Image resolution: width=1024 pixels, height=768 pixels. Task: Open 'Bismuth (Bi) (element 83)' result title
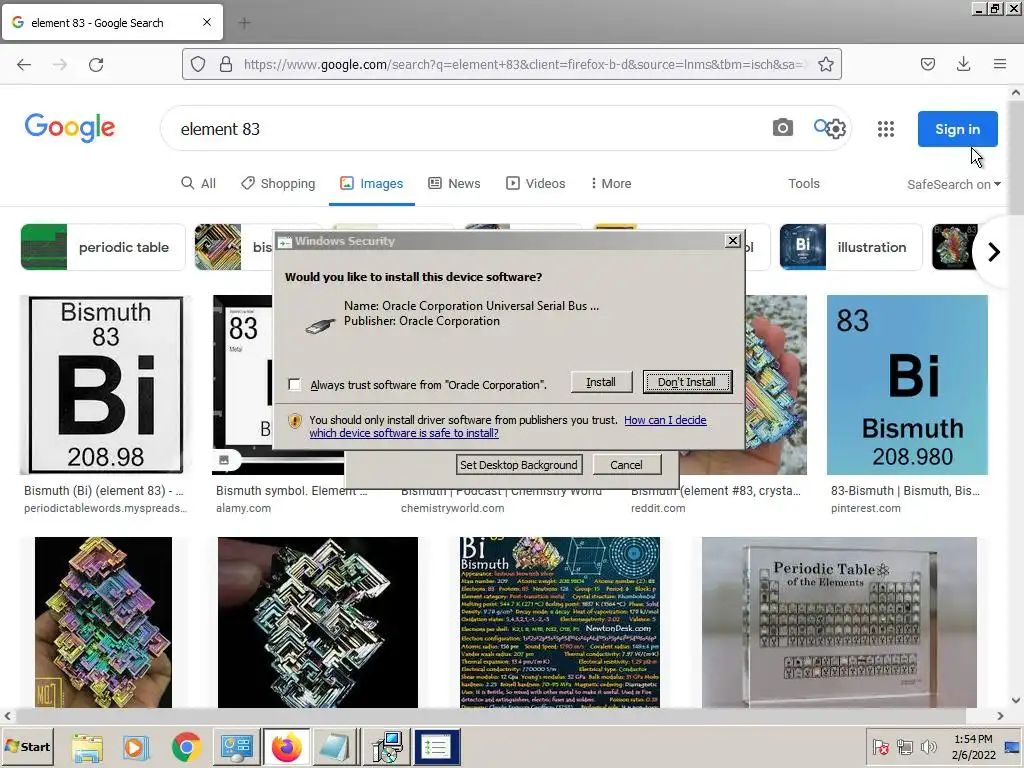104,490
